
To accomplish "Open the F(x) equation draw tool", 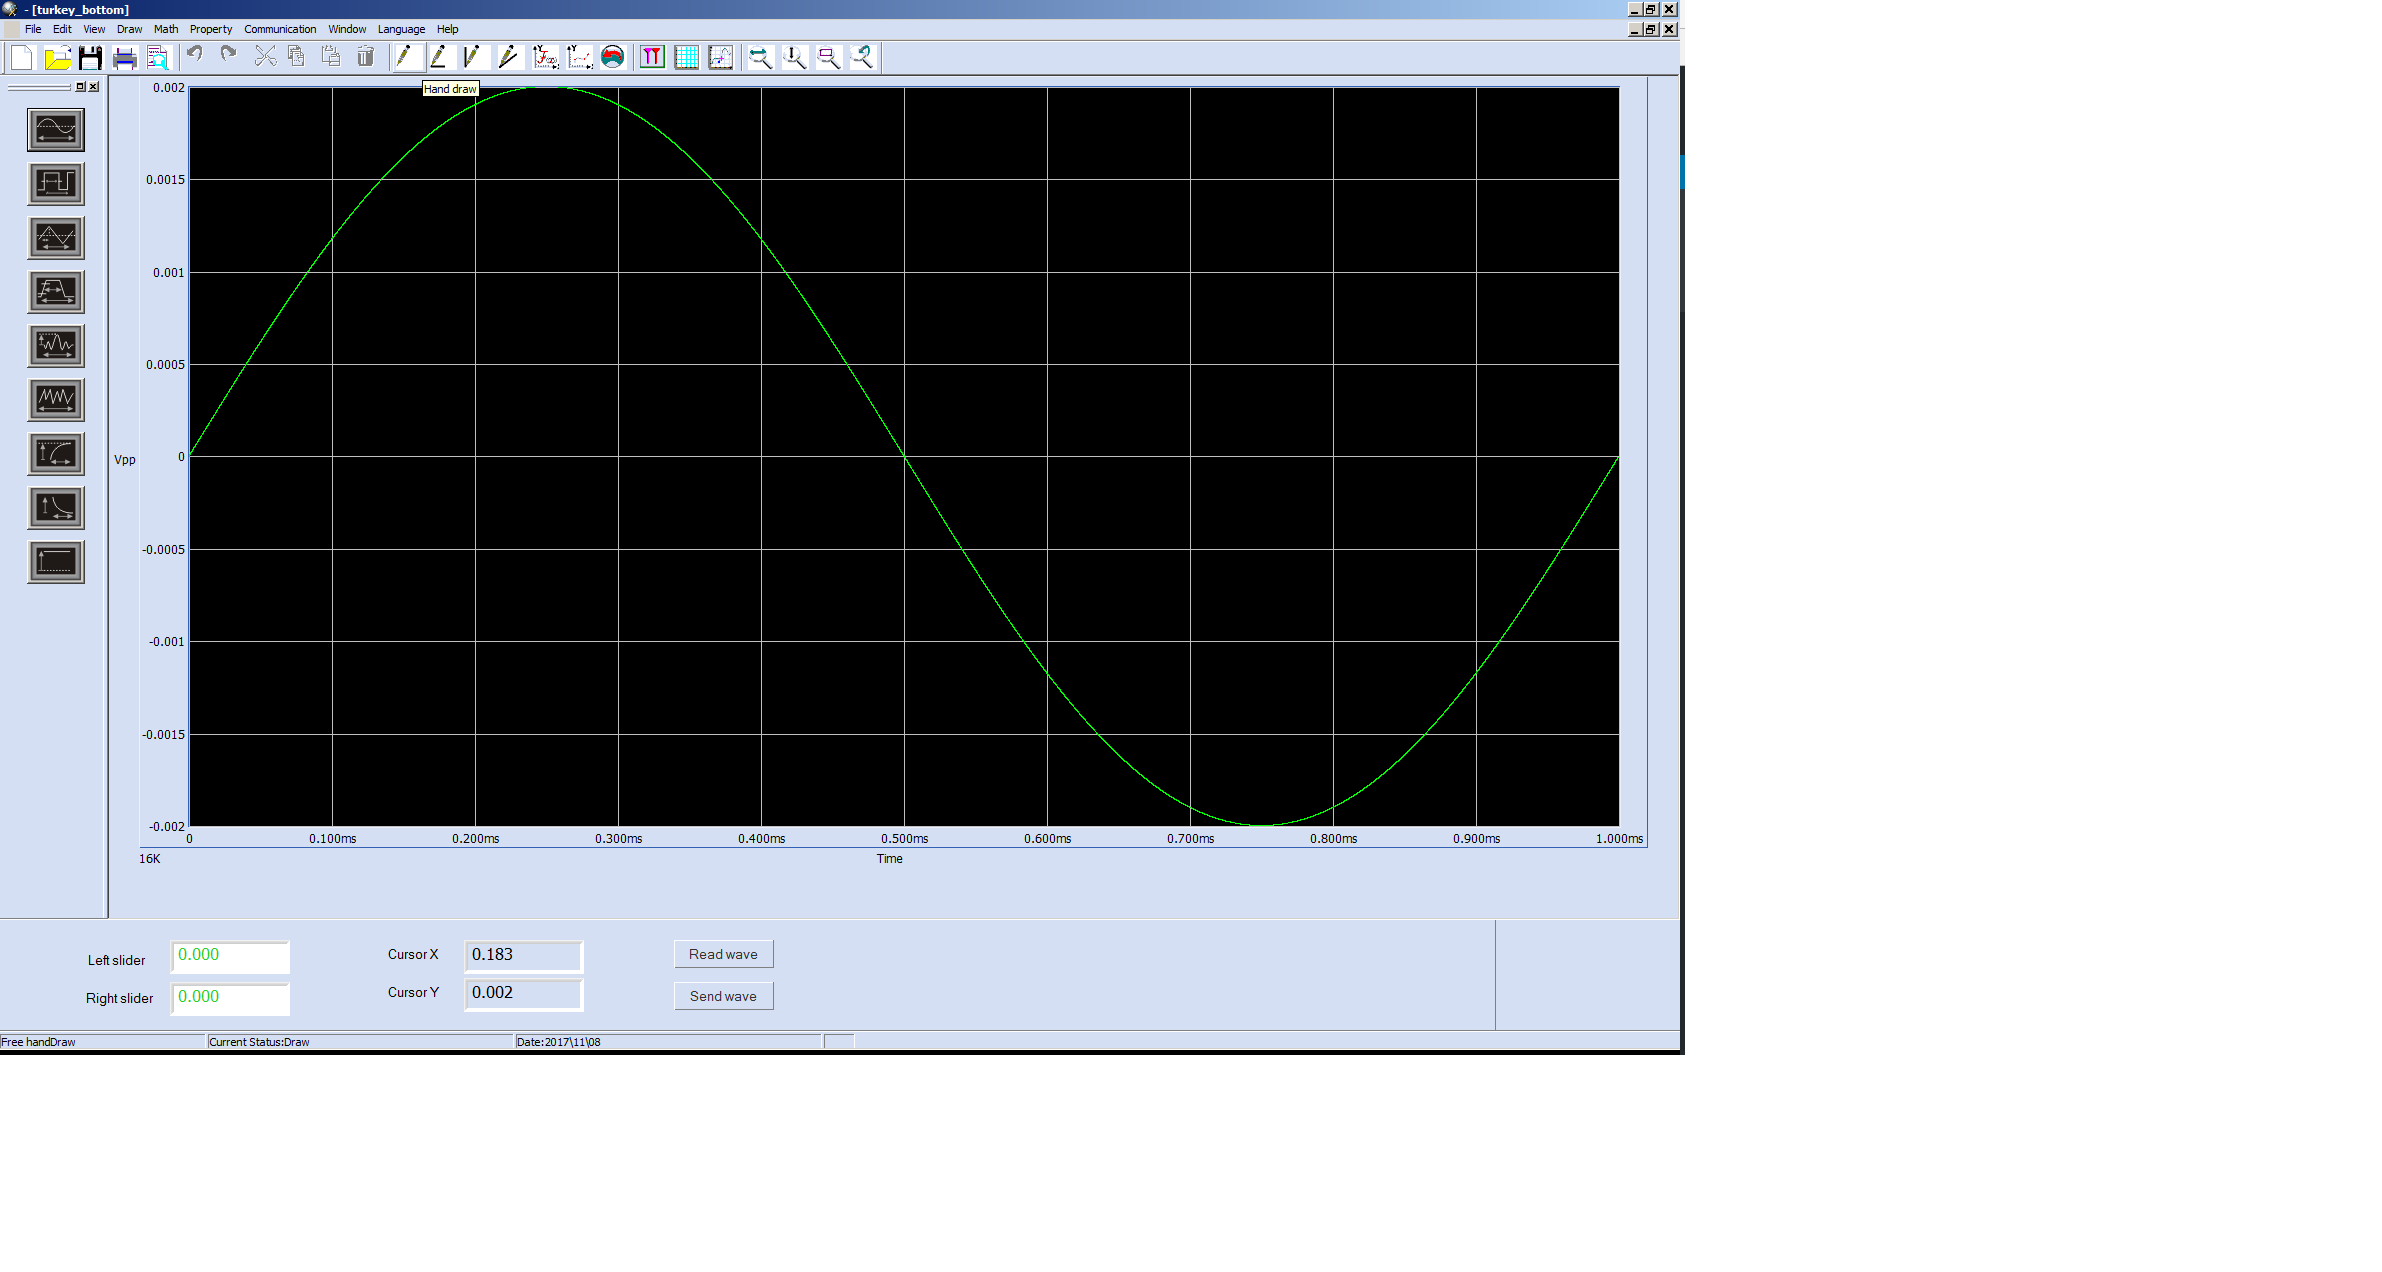I will pos(545,58).
